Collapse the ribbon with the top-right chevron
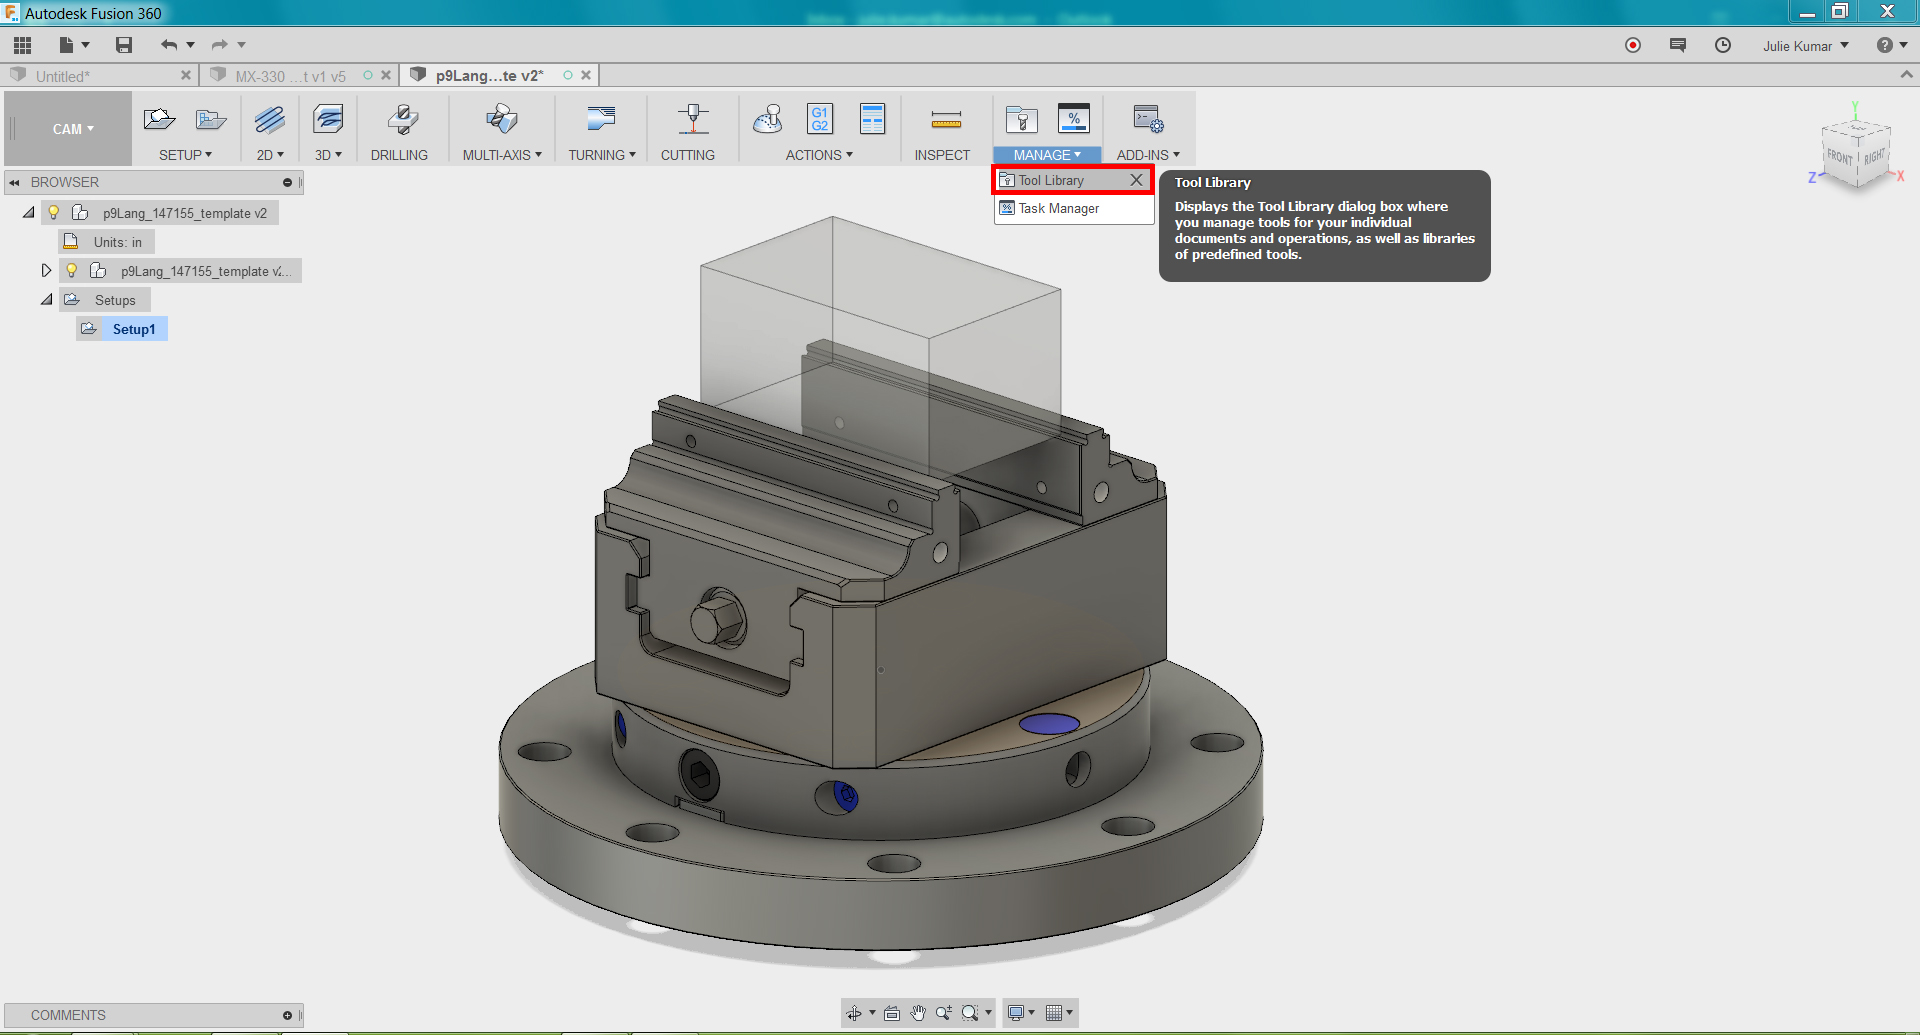The width and height of the screenshot is (1920, 1035). click(x=1906, y=75)
